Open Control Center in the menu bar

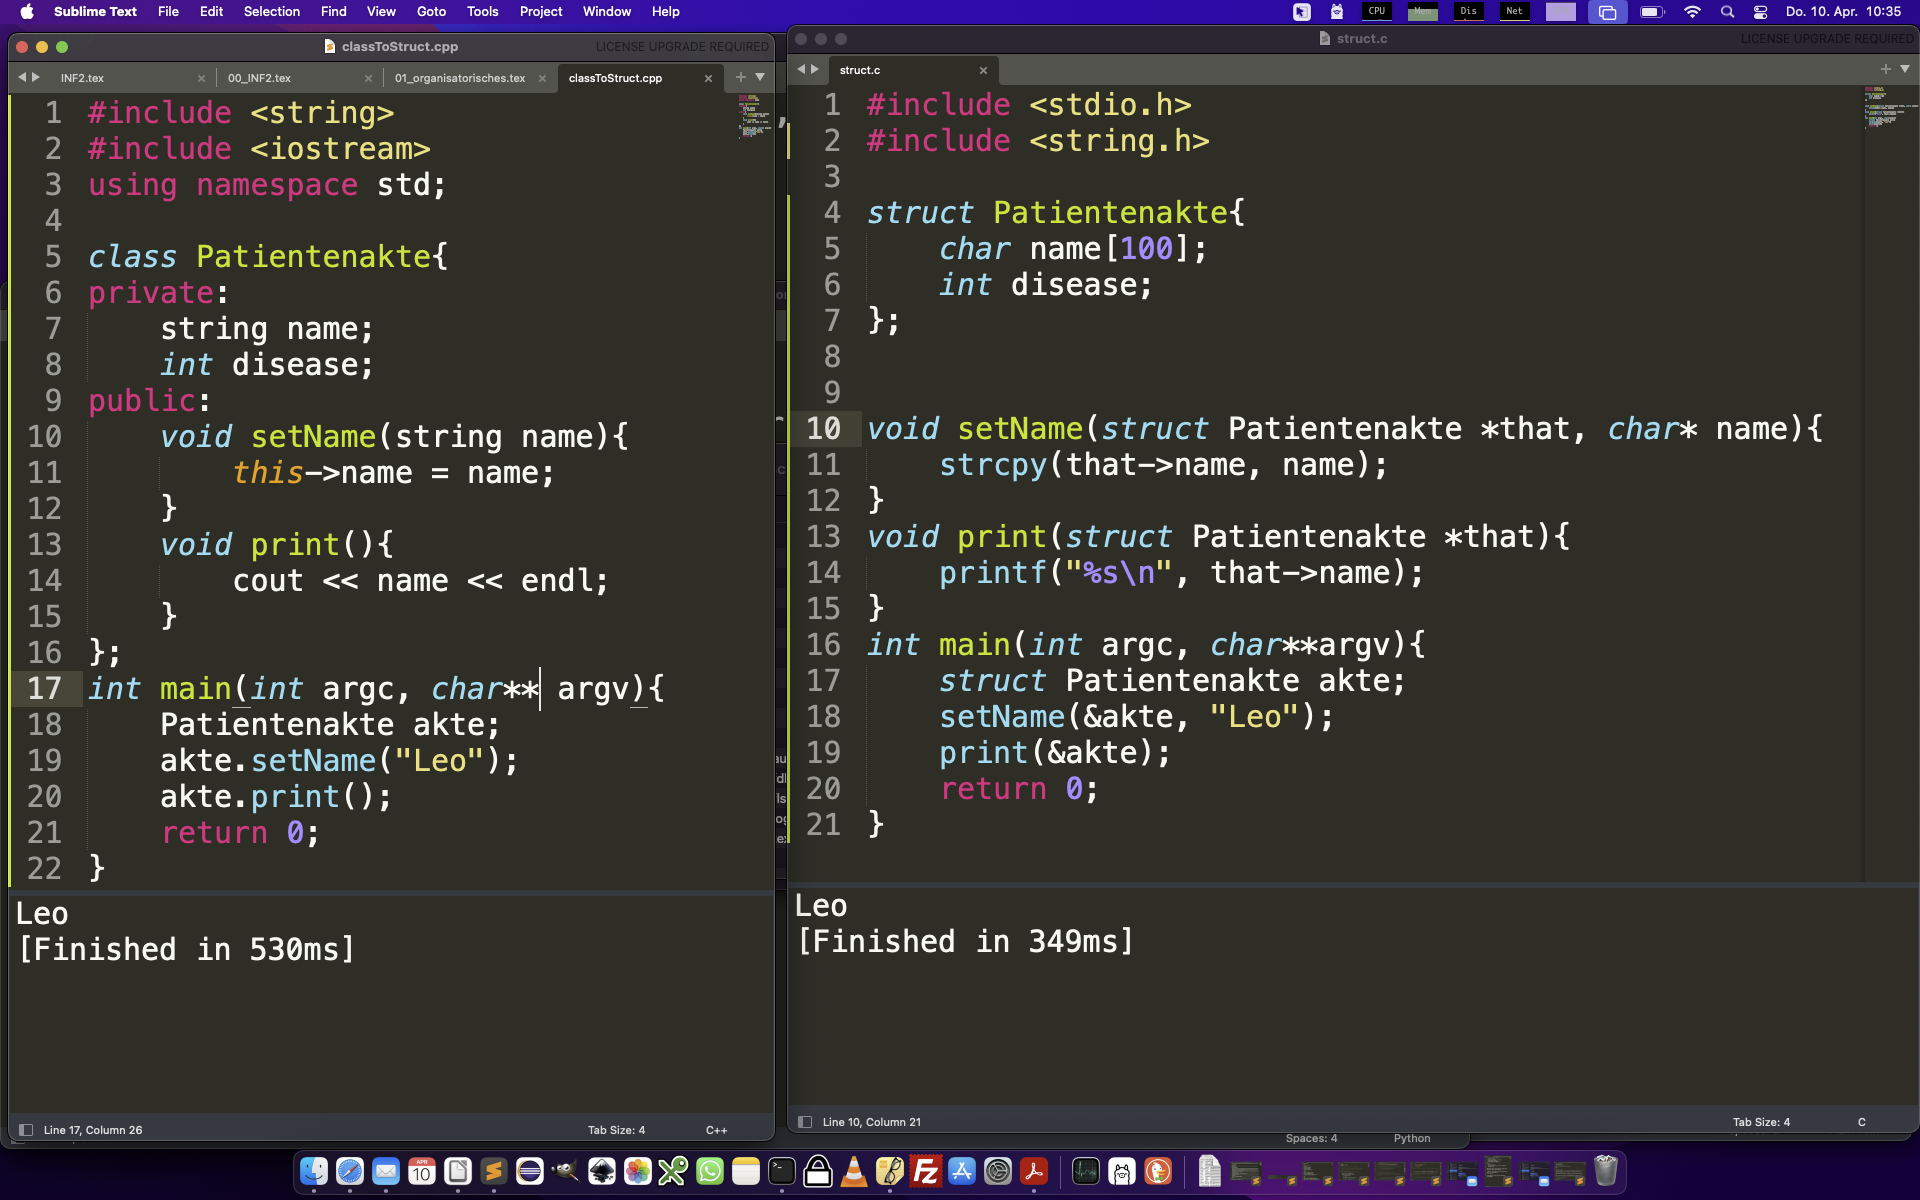pyautogui.click(x=1761, y=12)
